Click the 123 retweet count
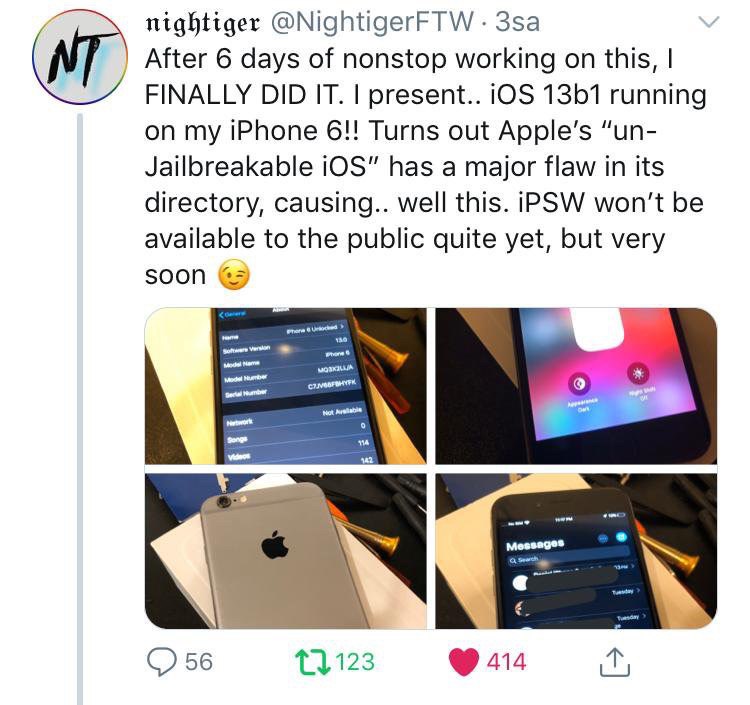Screen dimensions: 750x705 [x=355, y=662]
